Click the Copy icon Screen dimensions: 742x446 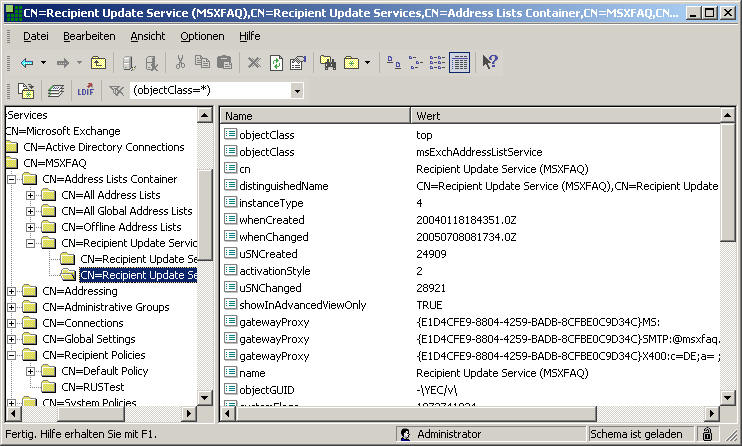[x=203, y=62]
